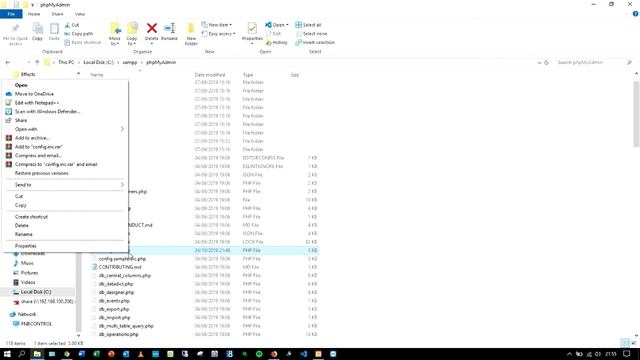Click the red Delete X icon
Viewport: 640px width, 360px height.
pyautogui.click(x=151, y=28)
